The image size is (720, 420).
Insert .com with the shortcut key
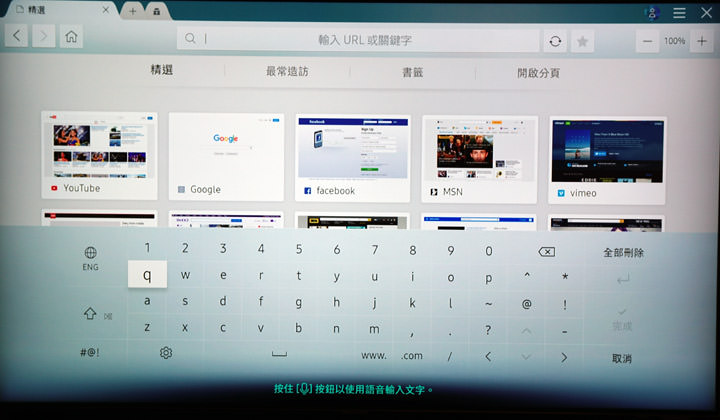point(411,355)
